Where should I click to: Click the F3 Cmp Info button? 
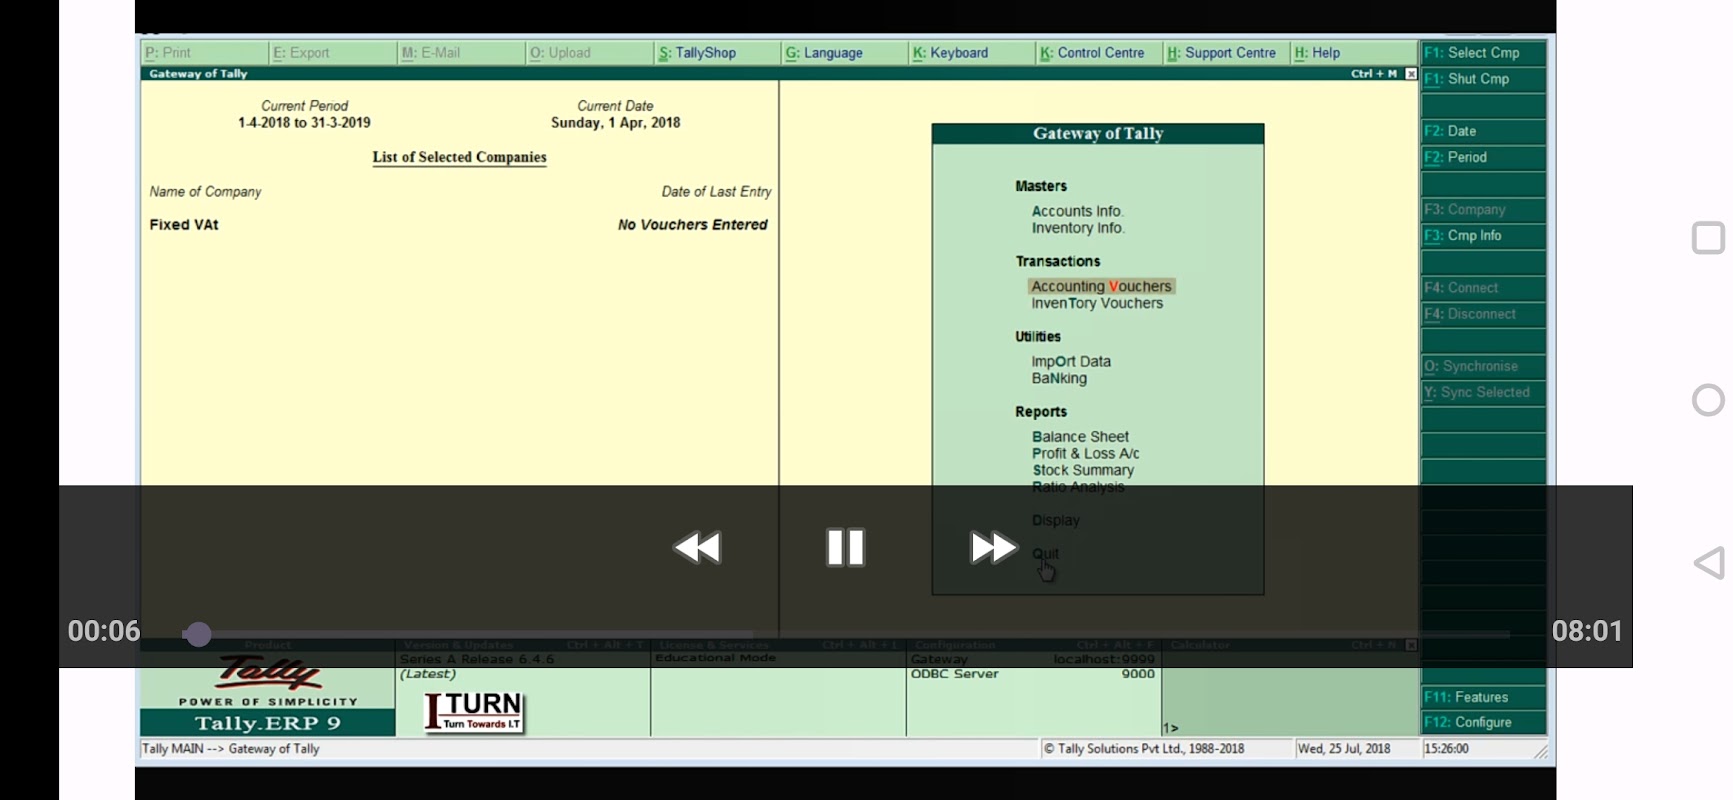(1484, 236)
